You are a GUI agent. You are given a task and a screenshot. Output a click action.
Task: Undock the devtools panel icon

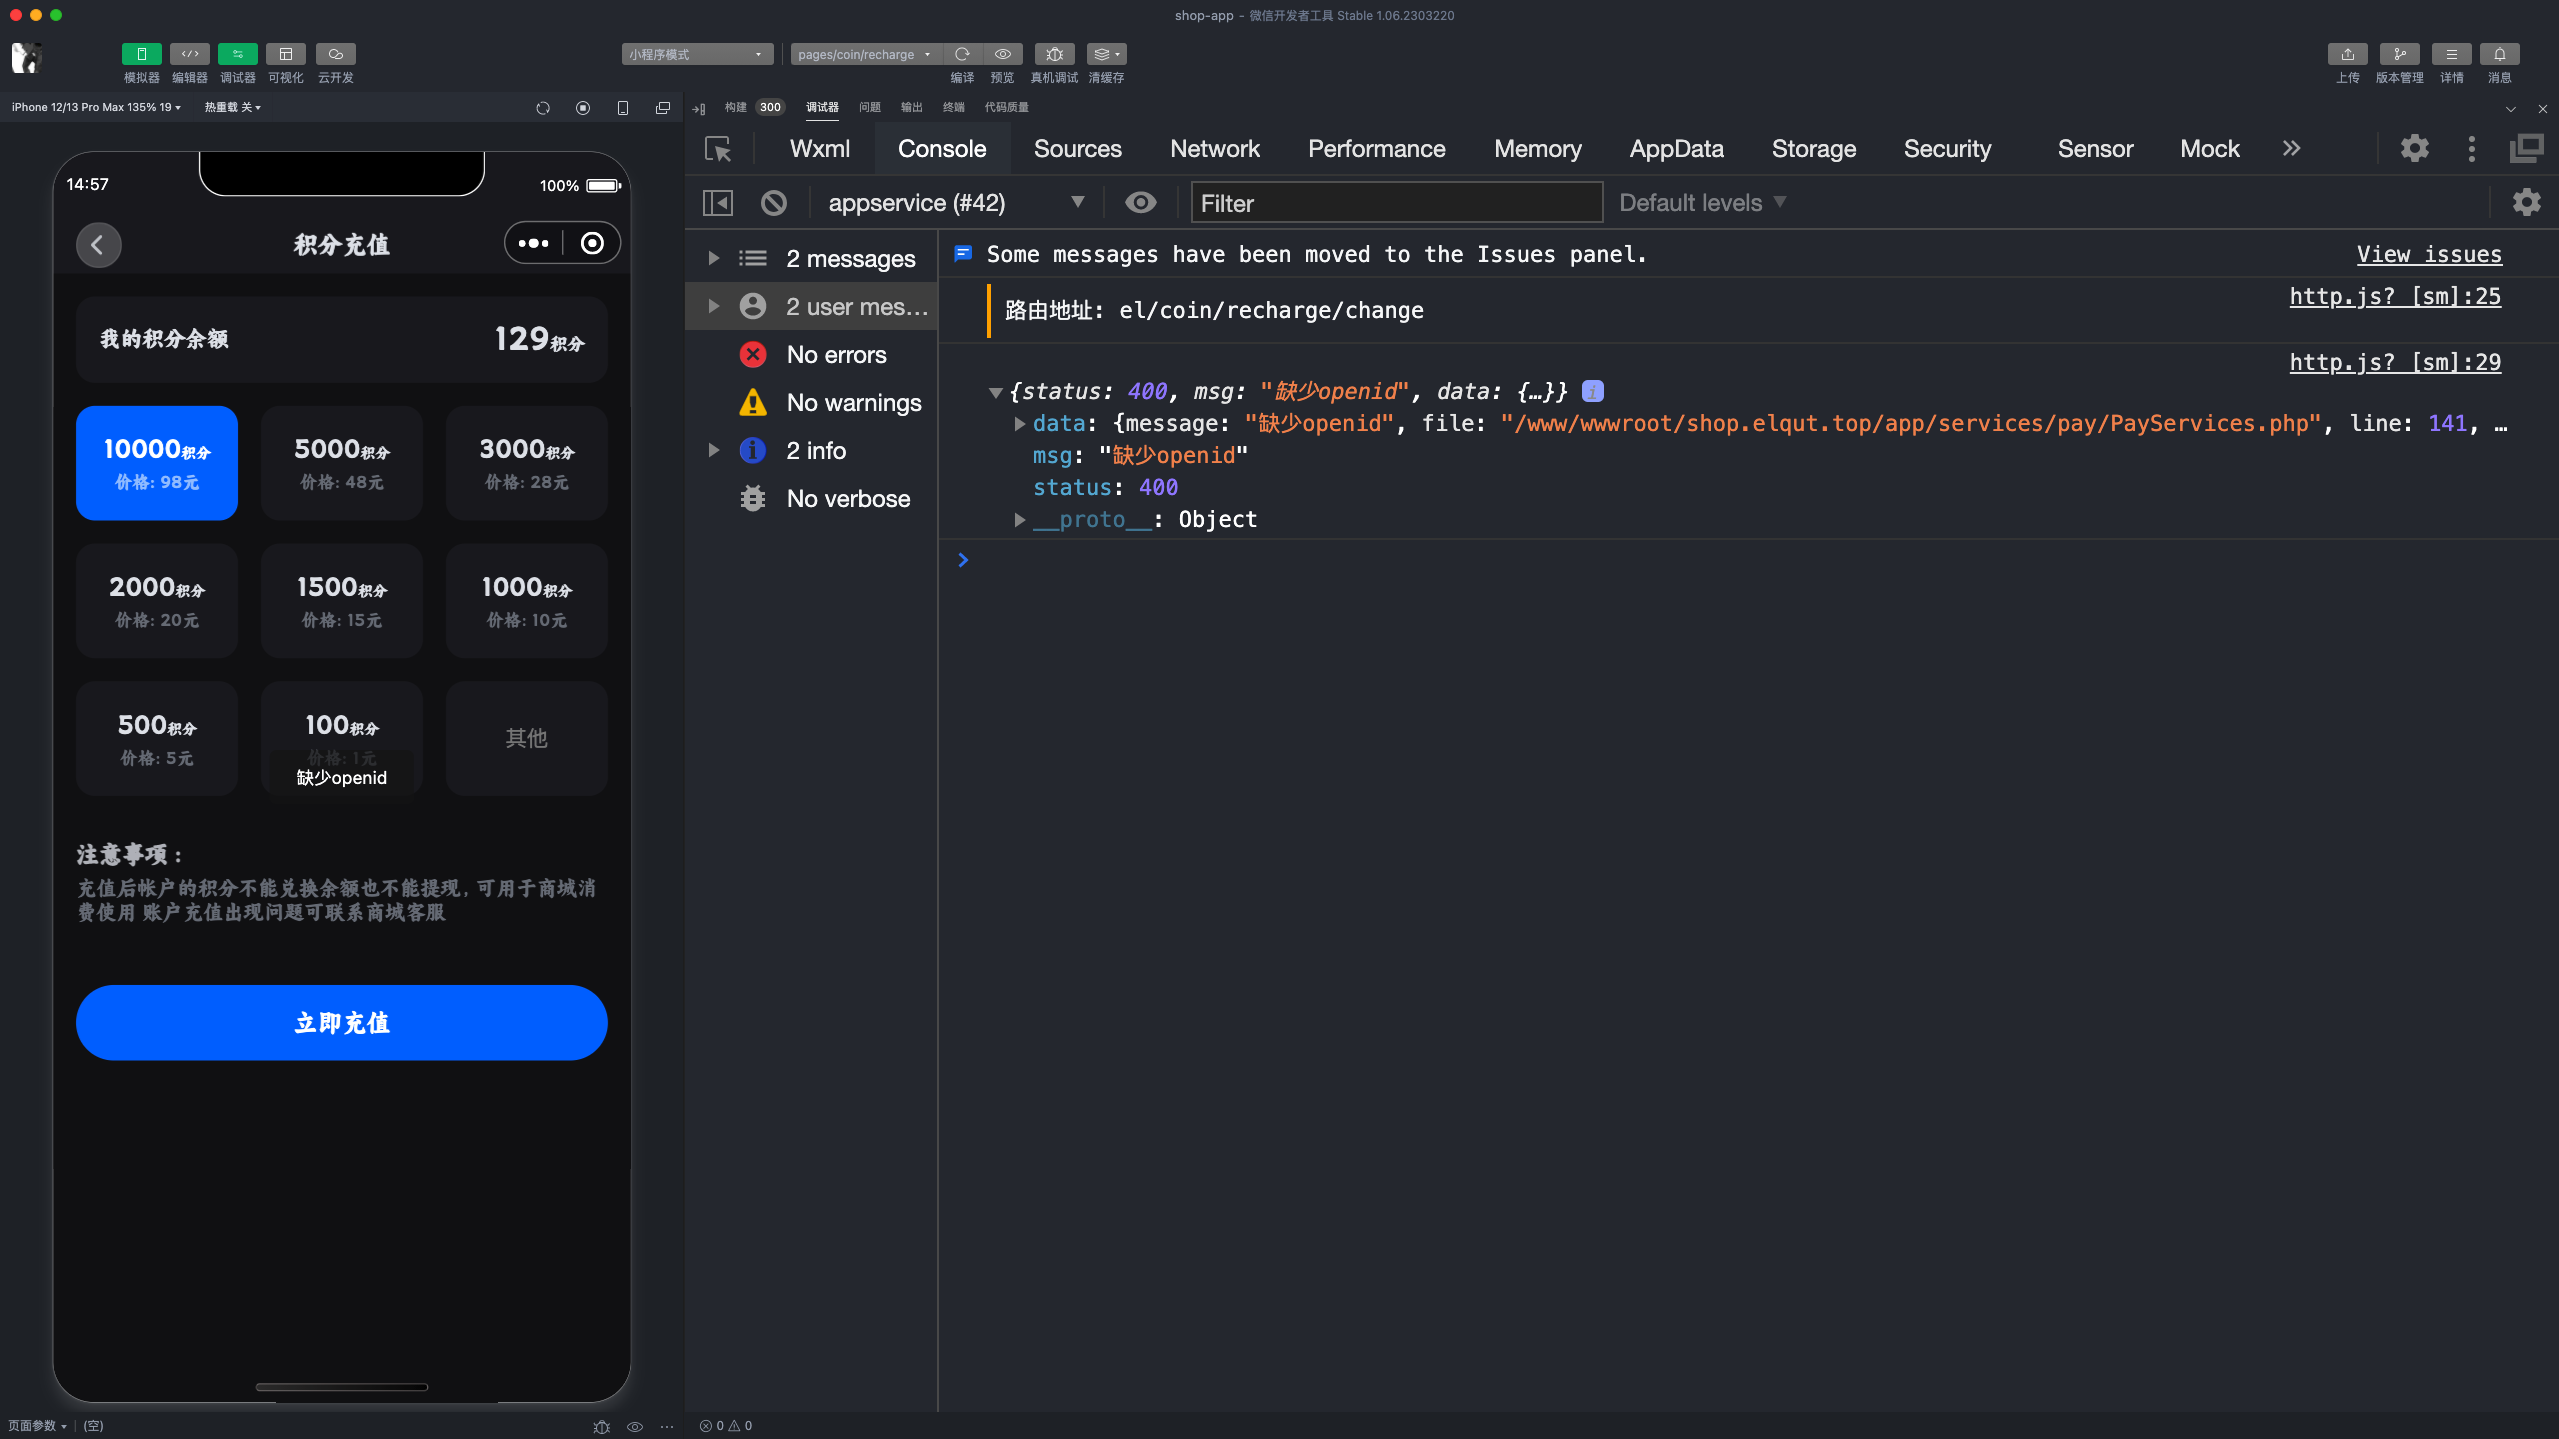pyautogui.click(x=2526, y=149)
